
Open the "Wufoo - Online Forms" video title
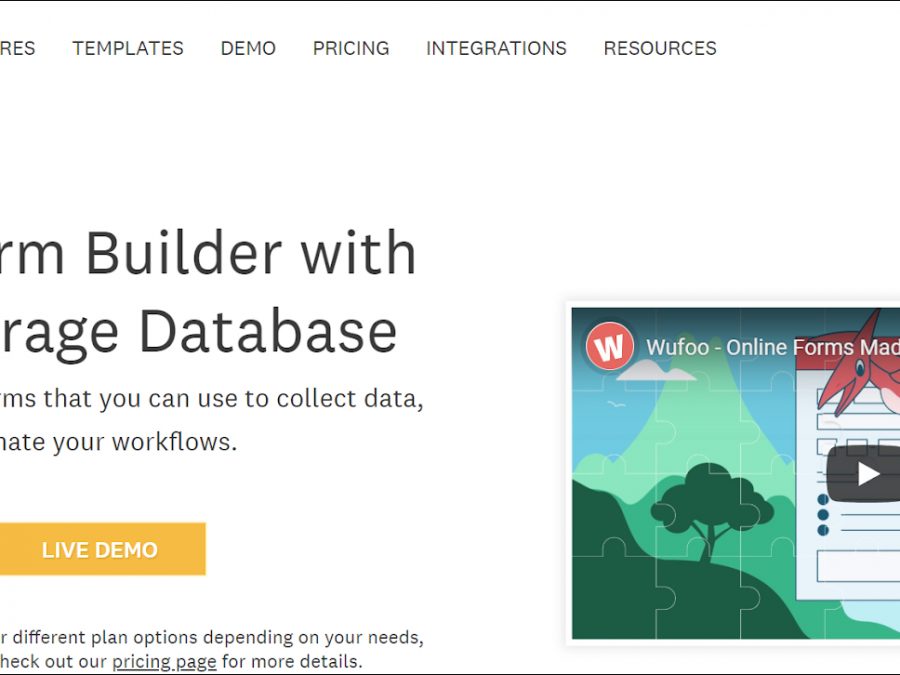772,347
